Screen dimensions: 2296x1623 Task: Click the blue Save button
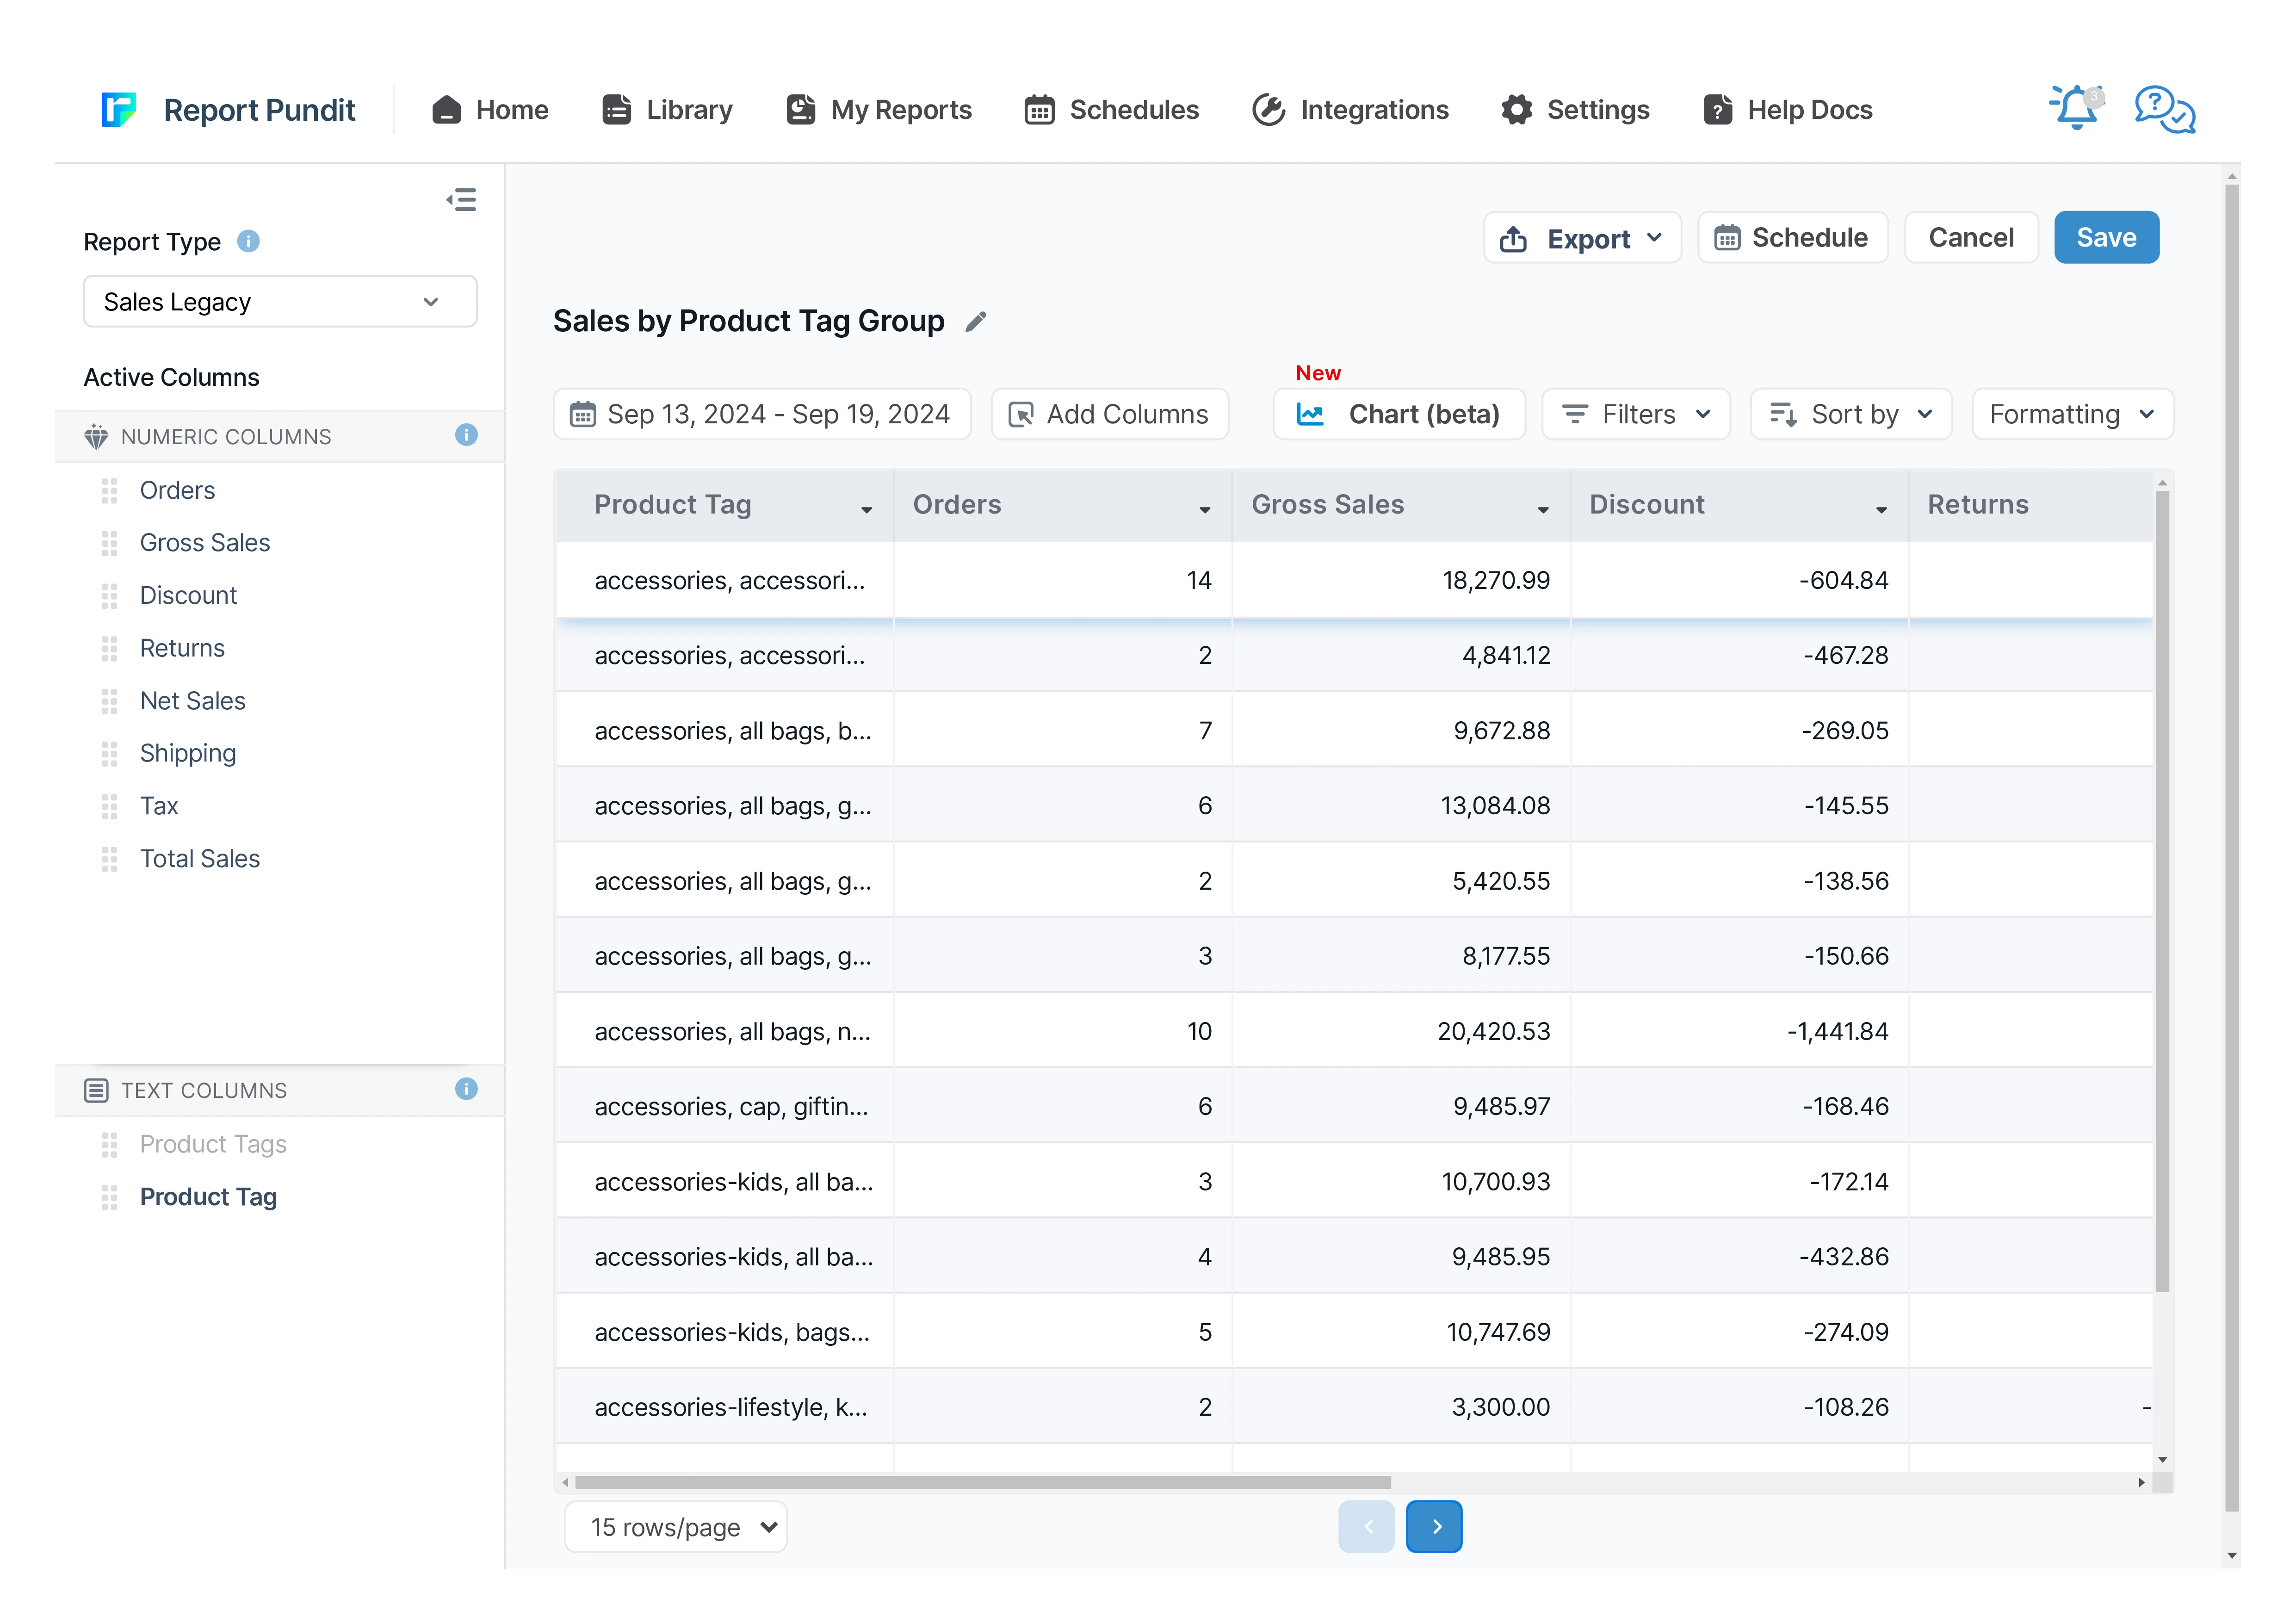pyautogui.click(x=2105, y=238)
